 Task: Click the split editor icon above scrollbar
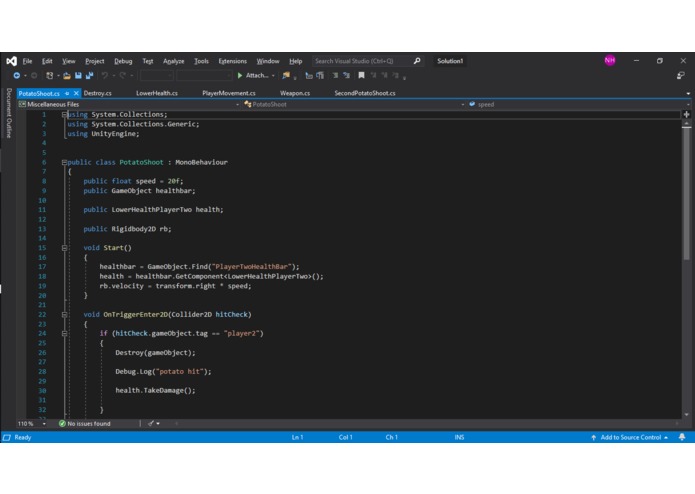pyautogui.click(x=686, y=114)
